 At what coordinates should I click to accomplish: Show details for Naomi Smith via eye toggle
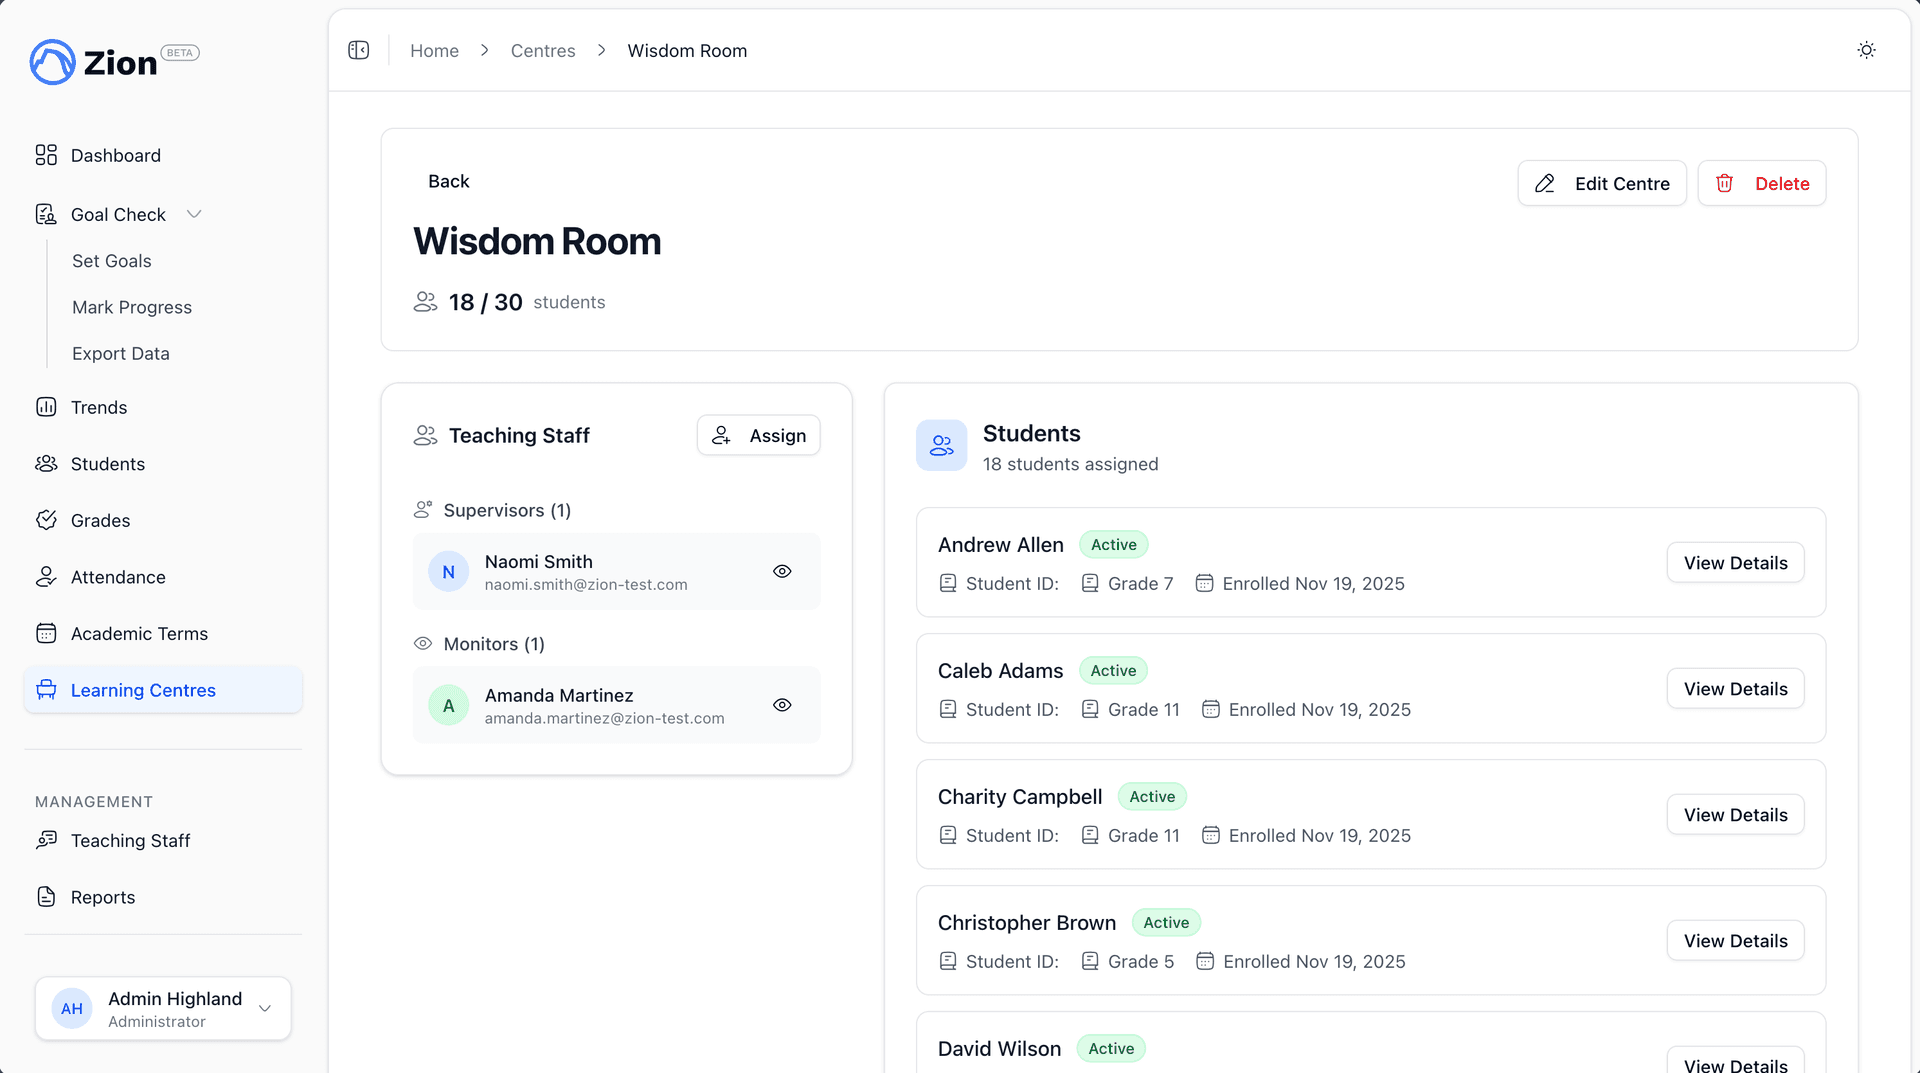[782, 571]
